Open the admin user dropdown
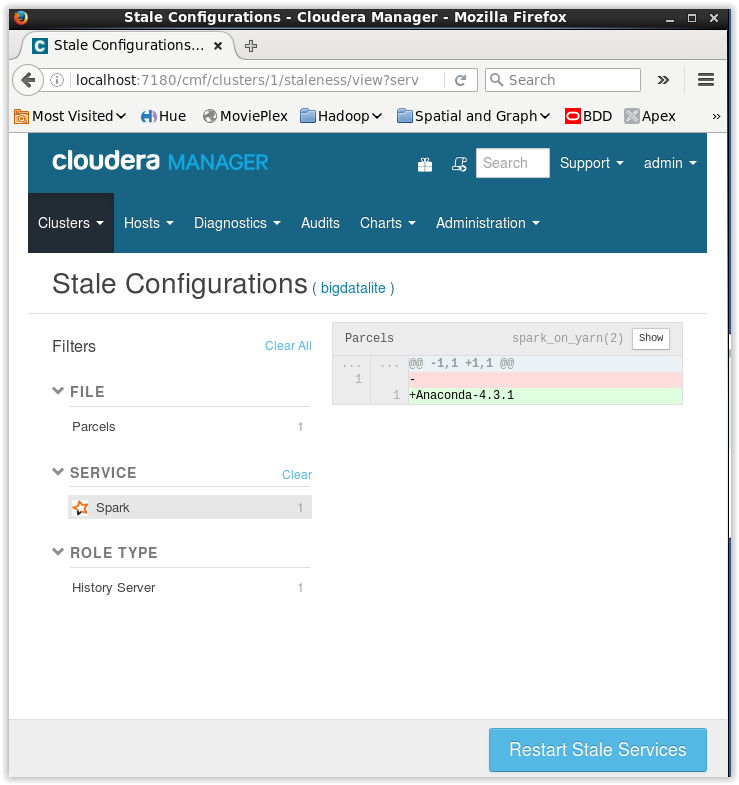 [670, 163]
